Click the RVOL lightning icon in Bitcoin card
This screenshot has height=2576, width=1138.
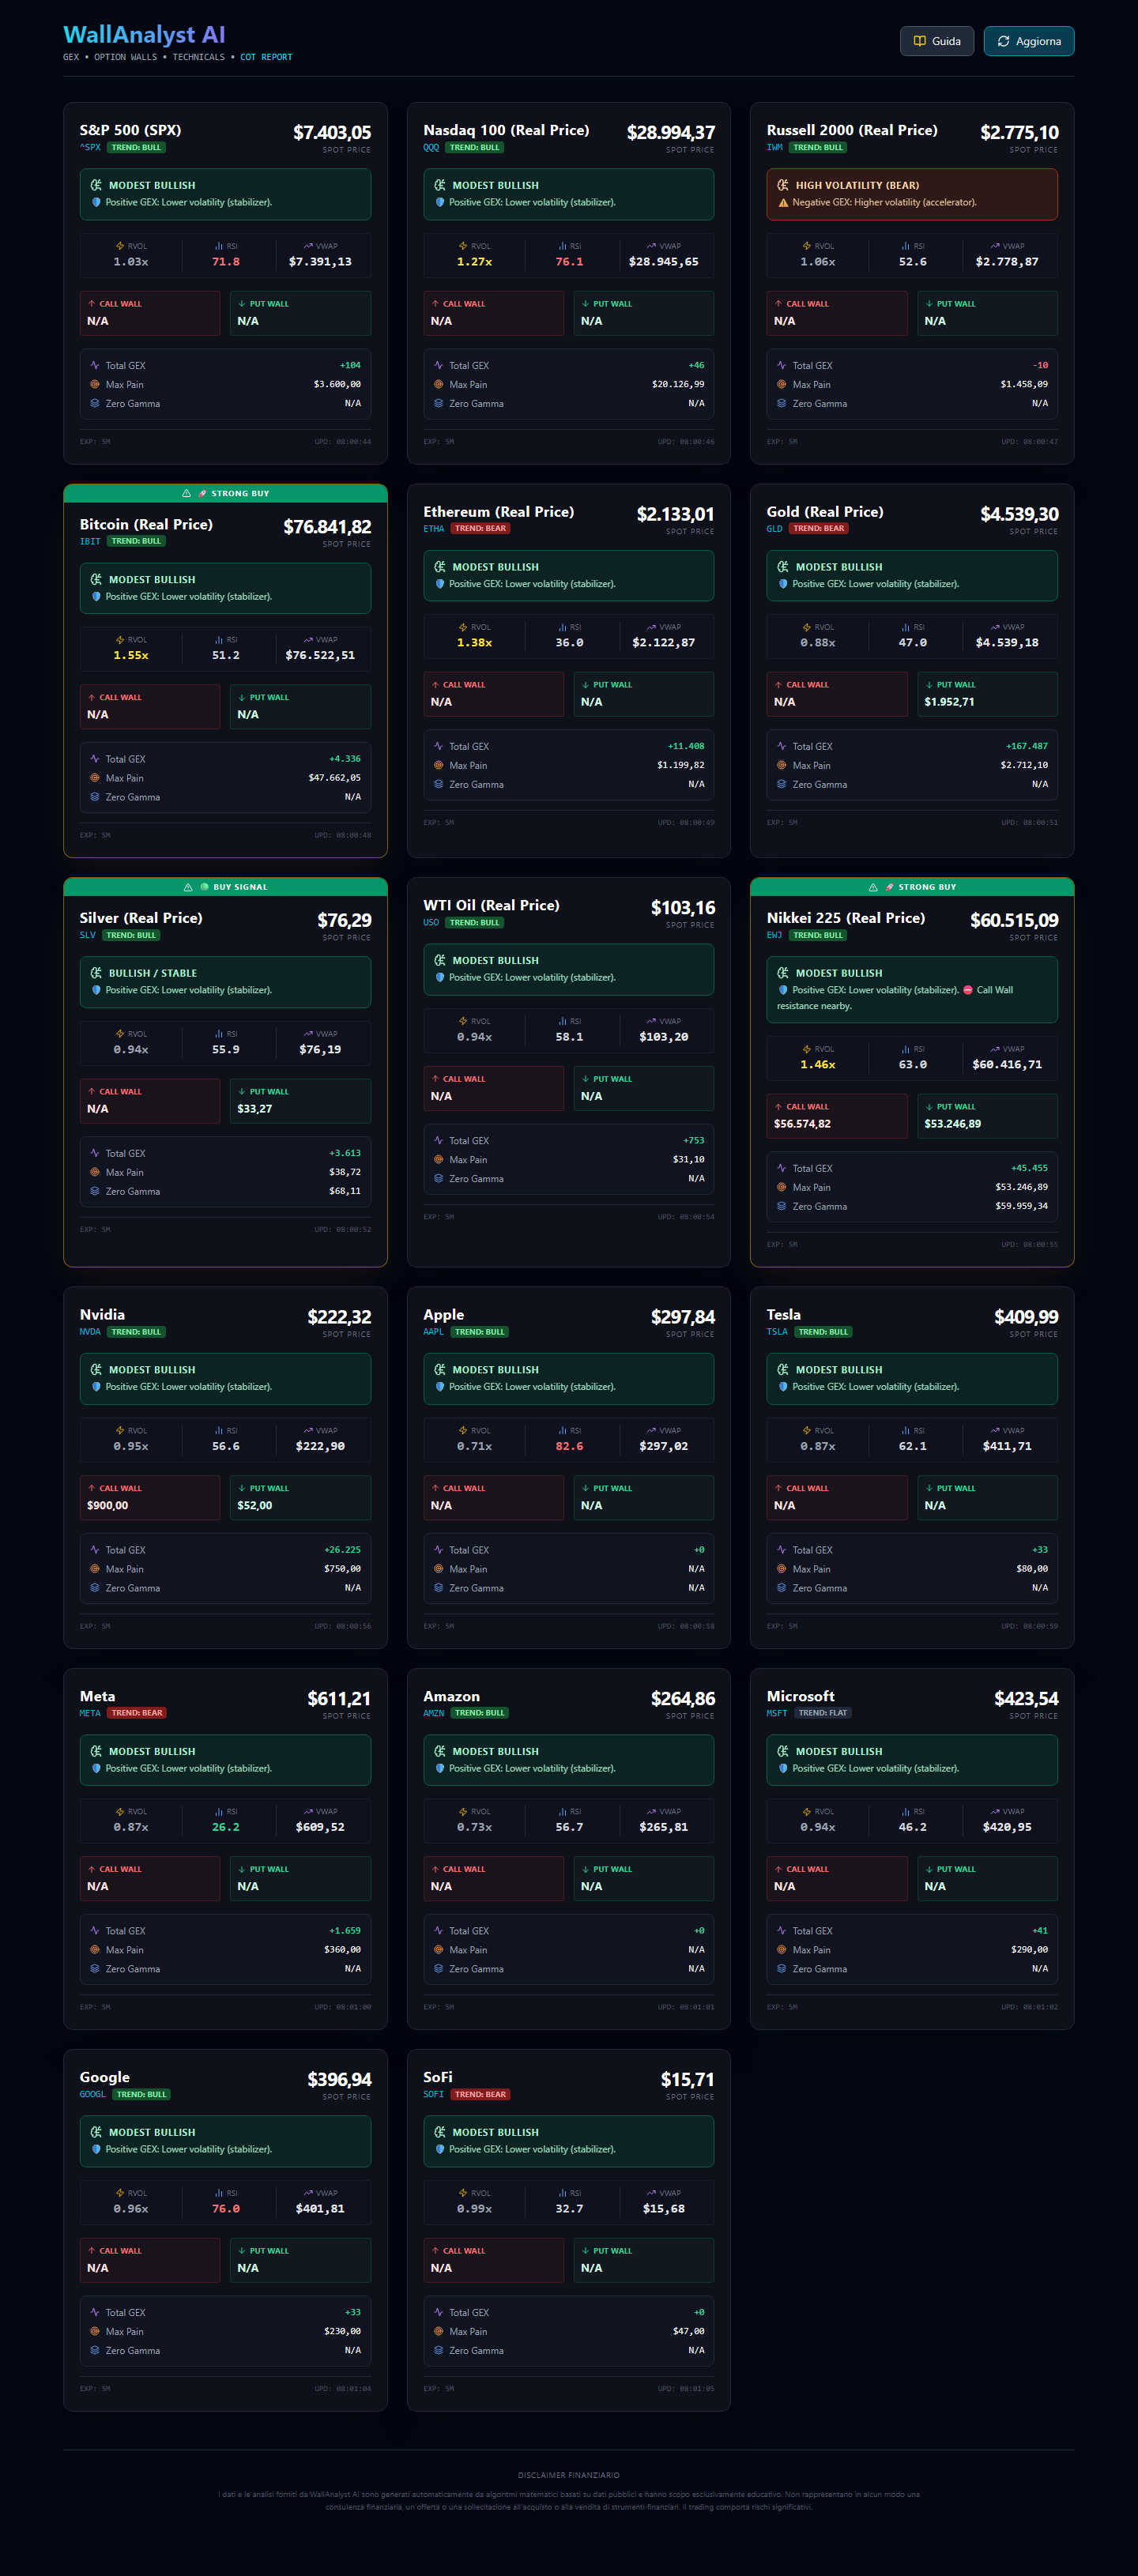(x=120, y=640)
